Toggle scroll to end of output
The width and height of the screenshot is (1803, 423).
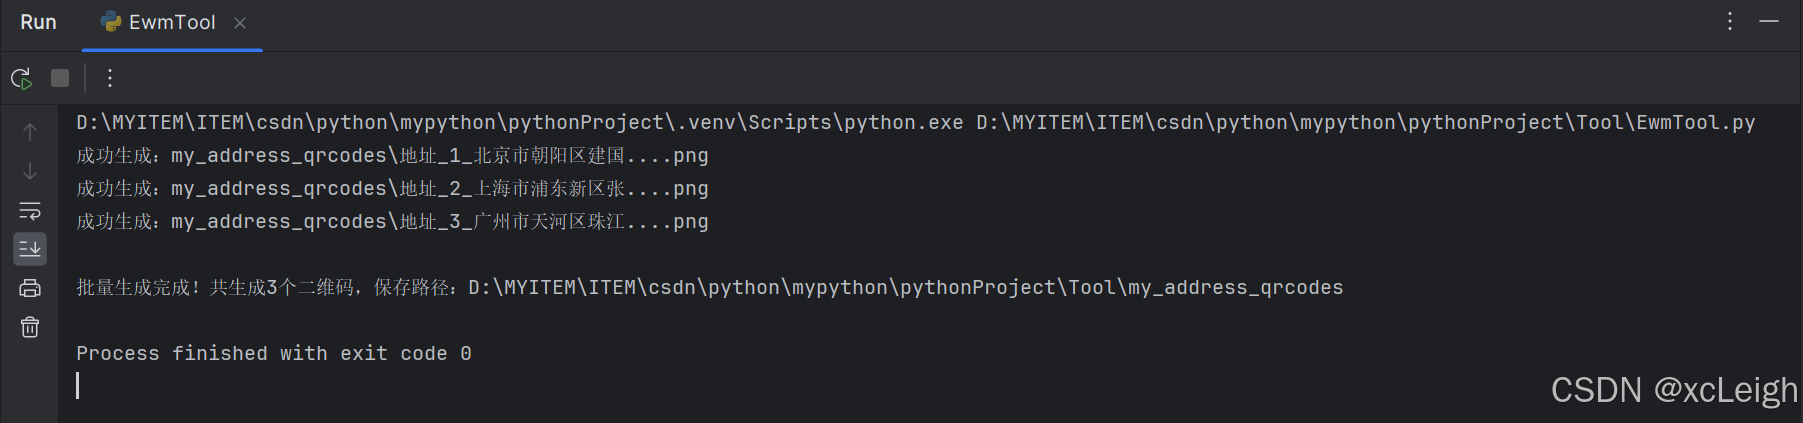[30, 249]
